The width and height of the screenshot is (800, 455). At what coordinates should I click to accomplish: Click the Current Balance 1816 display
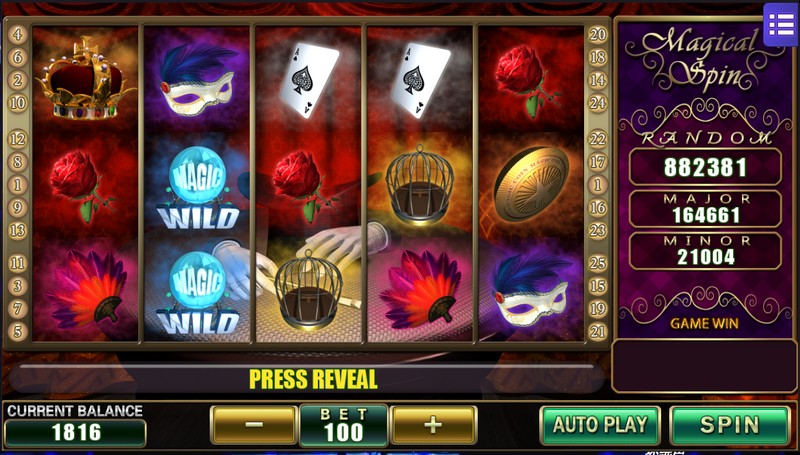(75, 425)
